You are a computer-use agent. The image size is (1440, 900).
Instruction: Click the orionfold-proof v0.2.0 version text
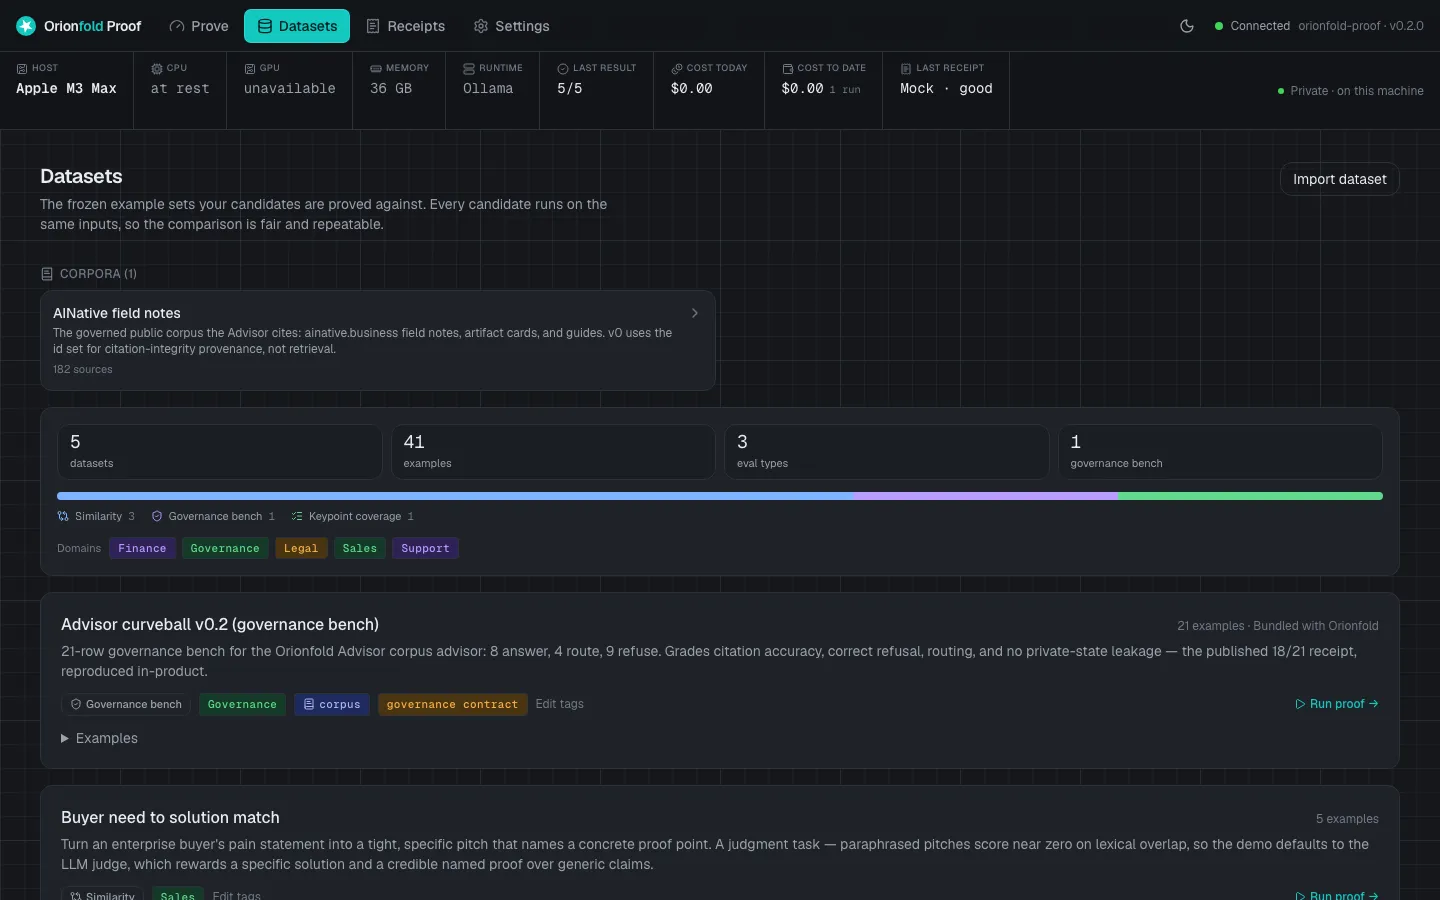tap(1361, 26)
